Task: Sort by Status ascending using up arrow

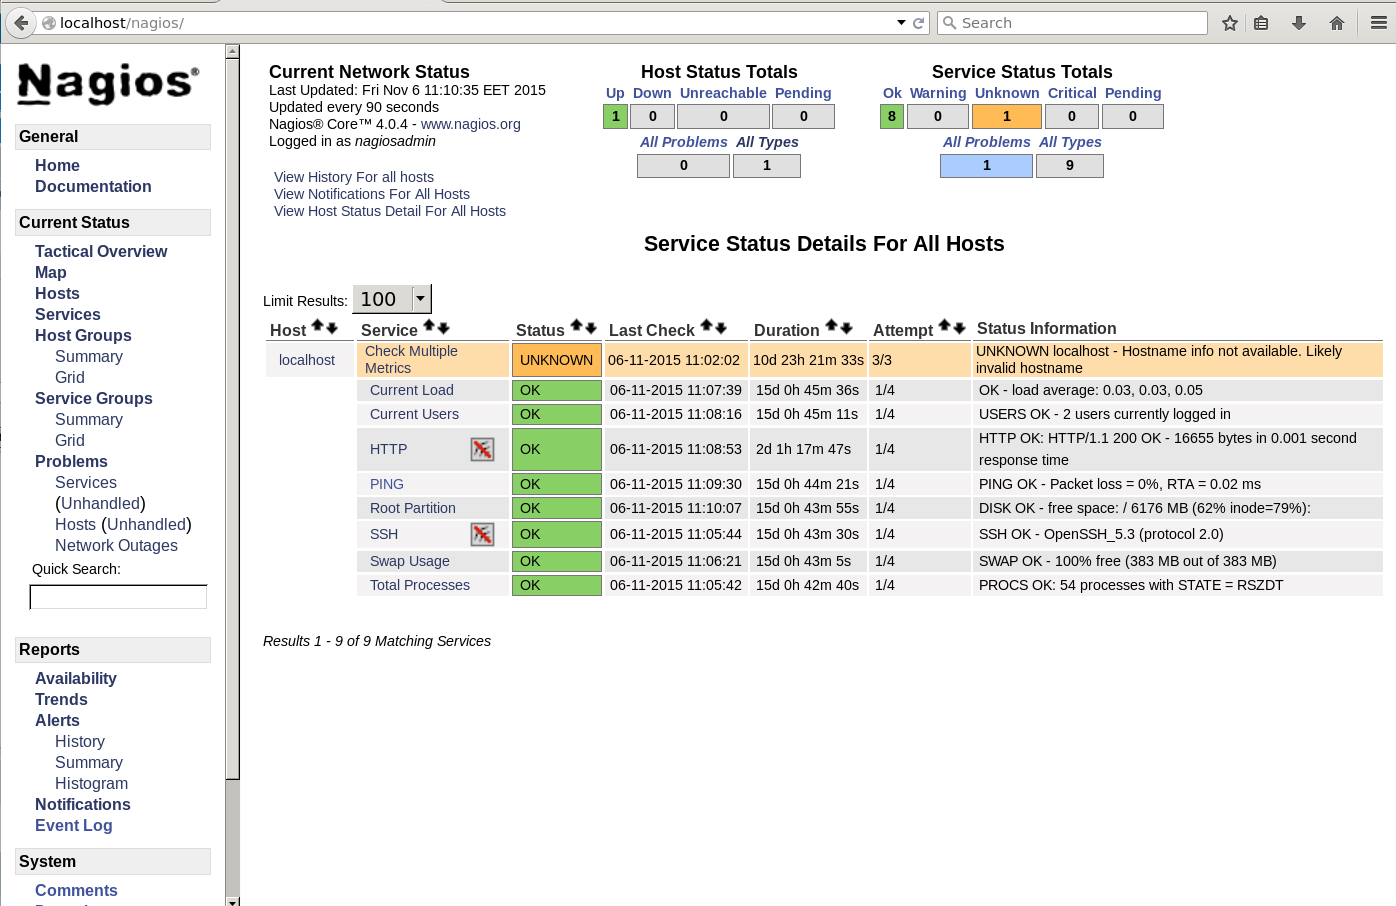Action: coord(576,327)
